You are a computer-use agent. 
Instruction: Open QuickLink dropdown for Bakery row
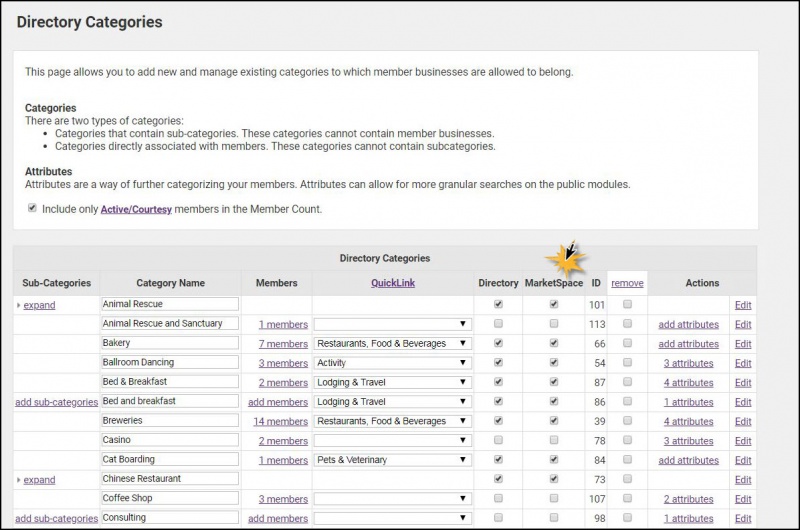pos(392,344)
